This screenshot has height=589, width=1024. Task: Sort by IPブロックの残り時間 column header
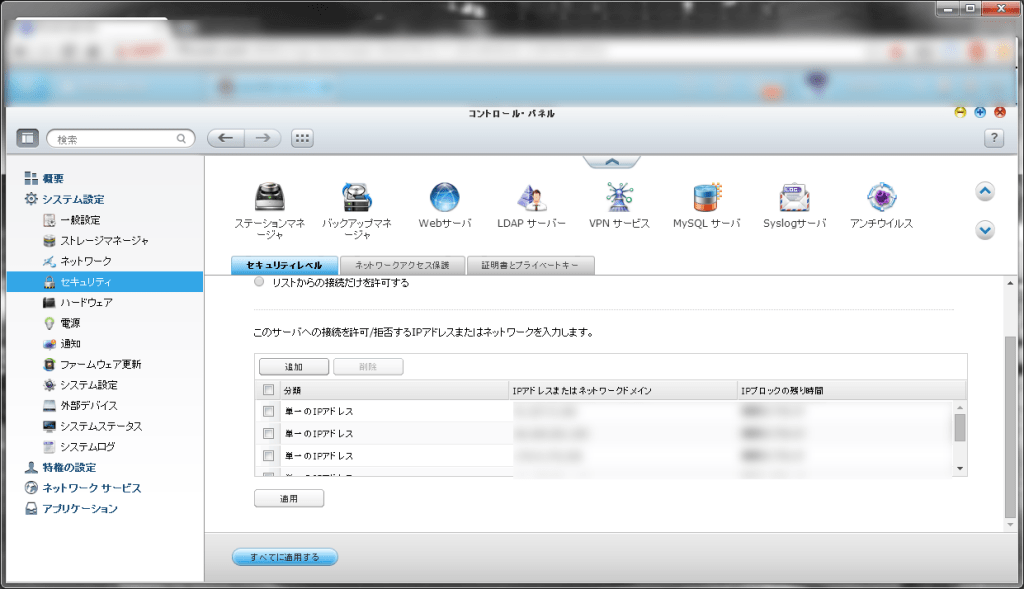coord(851,390)
